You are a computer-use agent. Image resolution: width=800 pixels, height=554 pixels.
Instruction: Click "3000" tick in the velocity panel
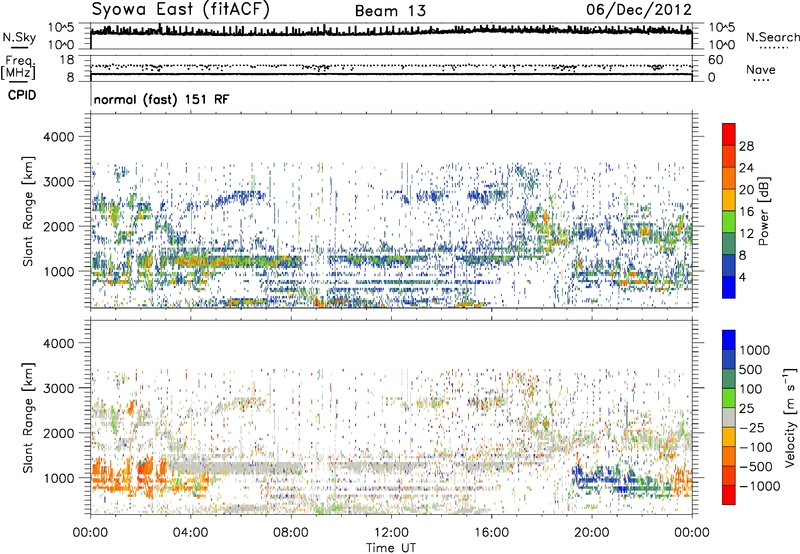(x=58, y=388)
